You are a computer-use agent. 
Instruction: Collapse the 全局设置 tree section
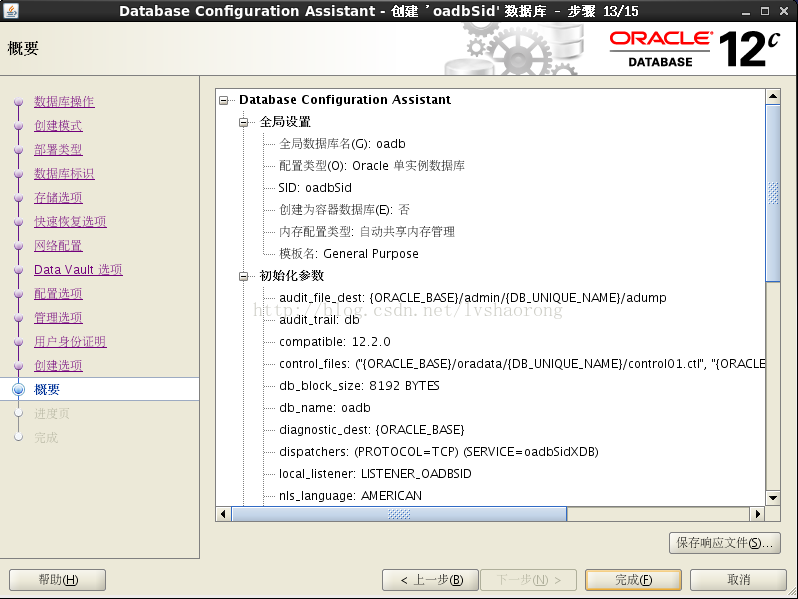click(244, 122)
